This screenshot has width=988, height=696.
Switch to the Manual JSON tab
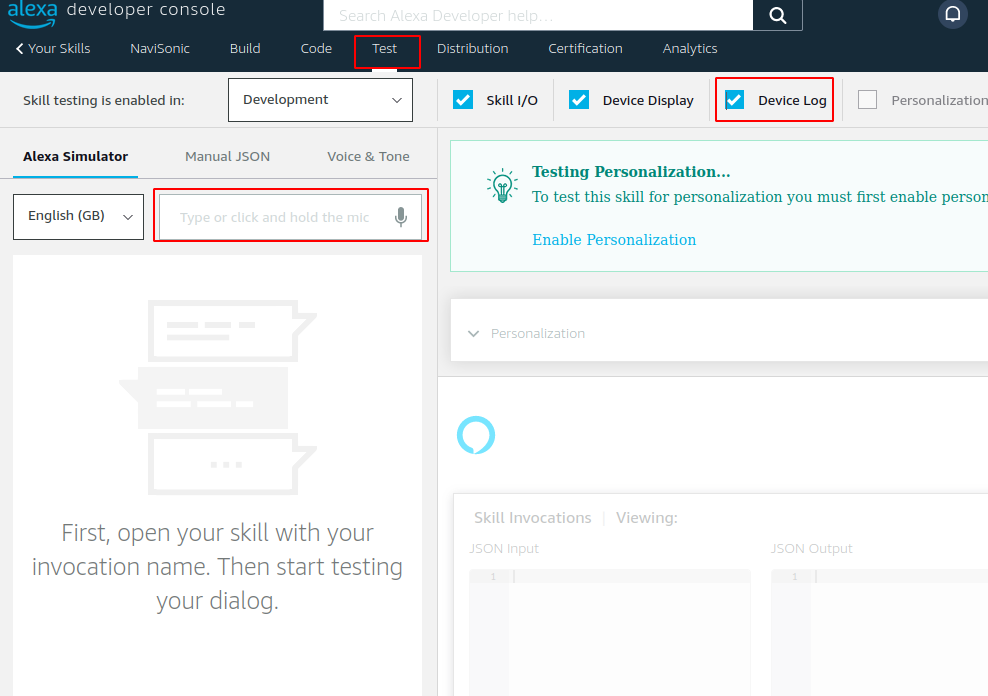pyautogui.click(x=227, y=156)
